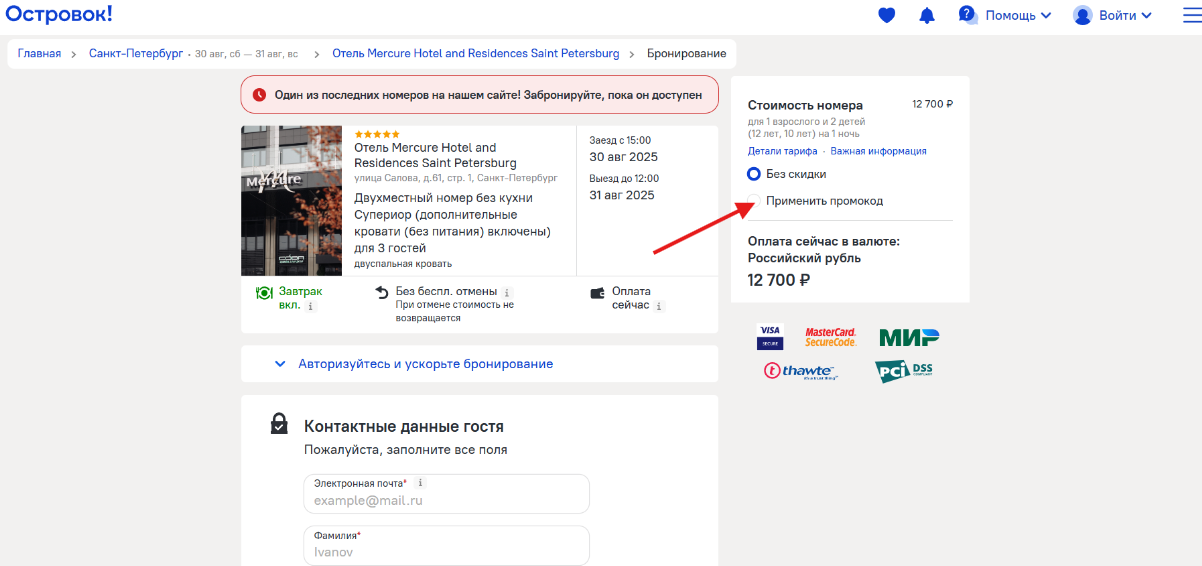Click the red clock icon in the alert
Screen dimensions: 1202x566
tap(259, 94)
